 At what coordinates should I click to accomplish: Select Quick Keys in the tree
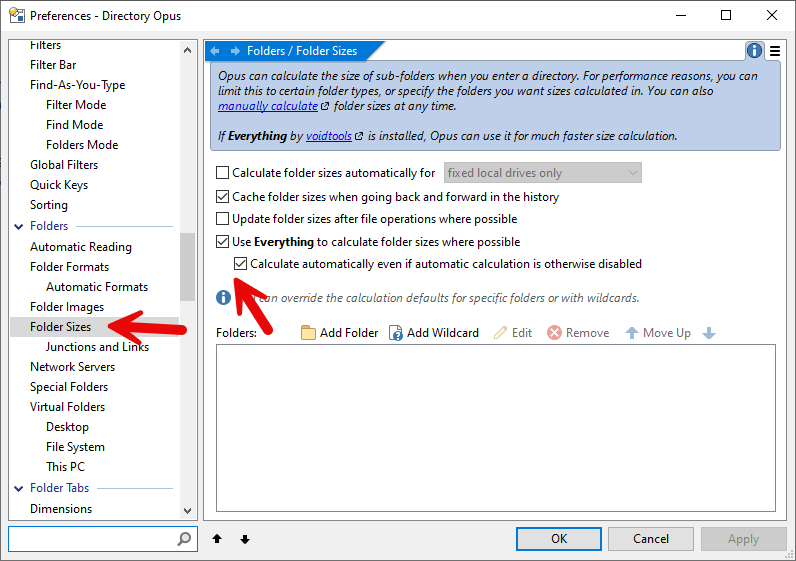point(59,185)
